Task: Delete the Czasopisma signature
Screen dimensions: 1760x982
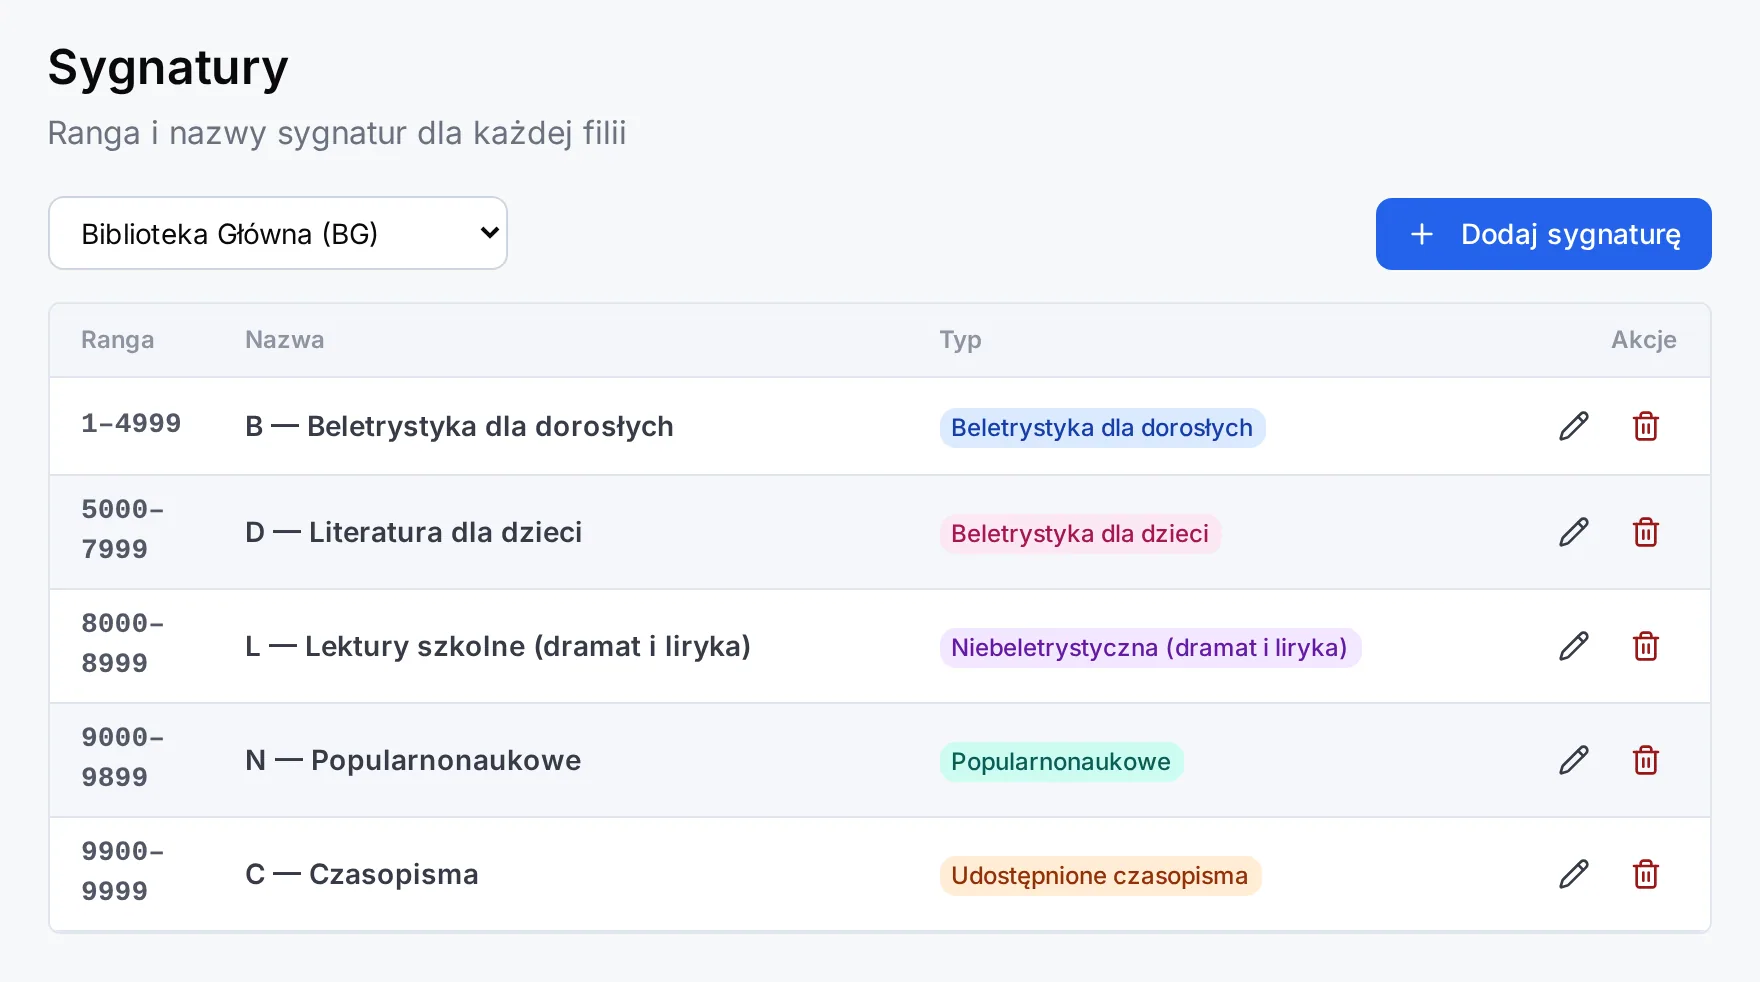Action: click(x=1646, y=874)
